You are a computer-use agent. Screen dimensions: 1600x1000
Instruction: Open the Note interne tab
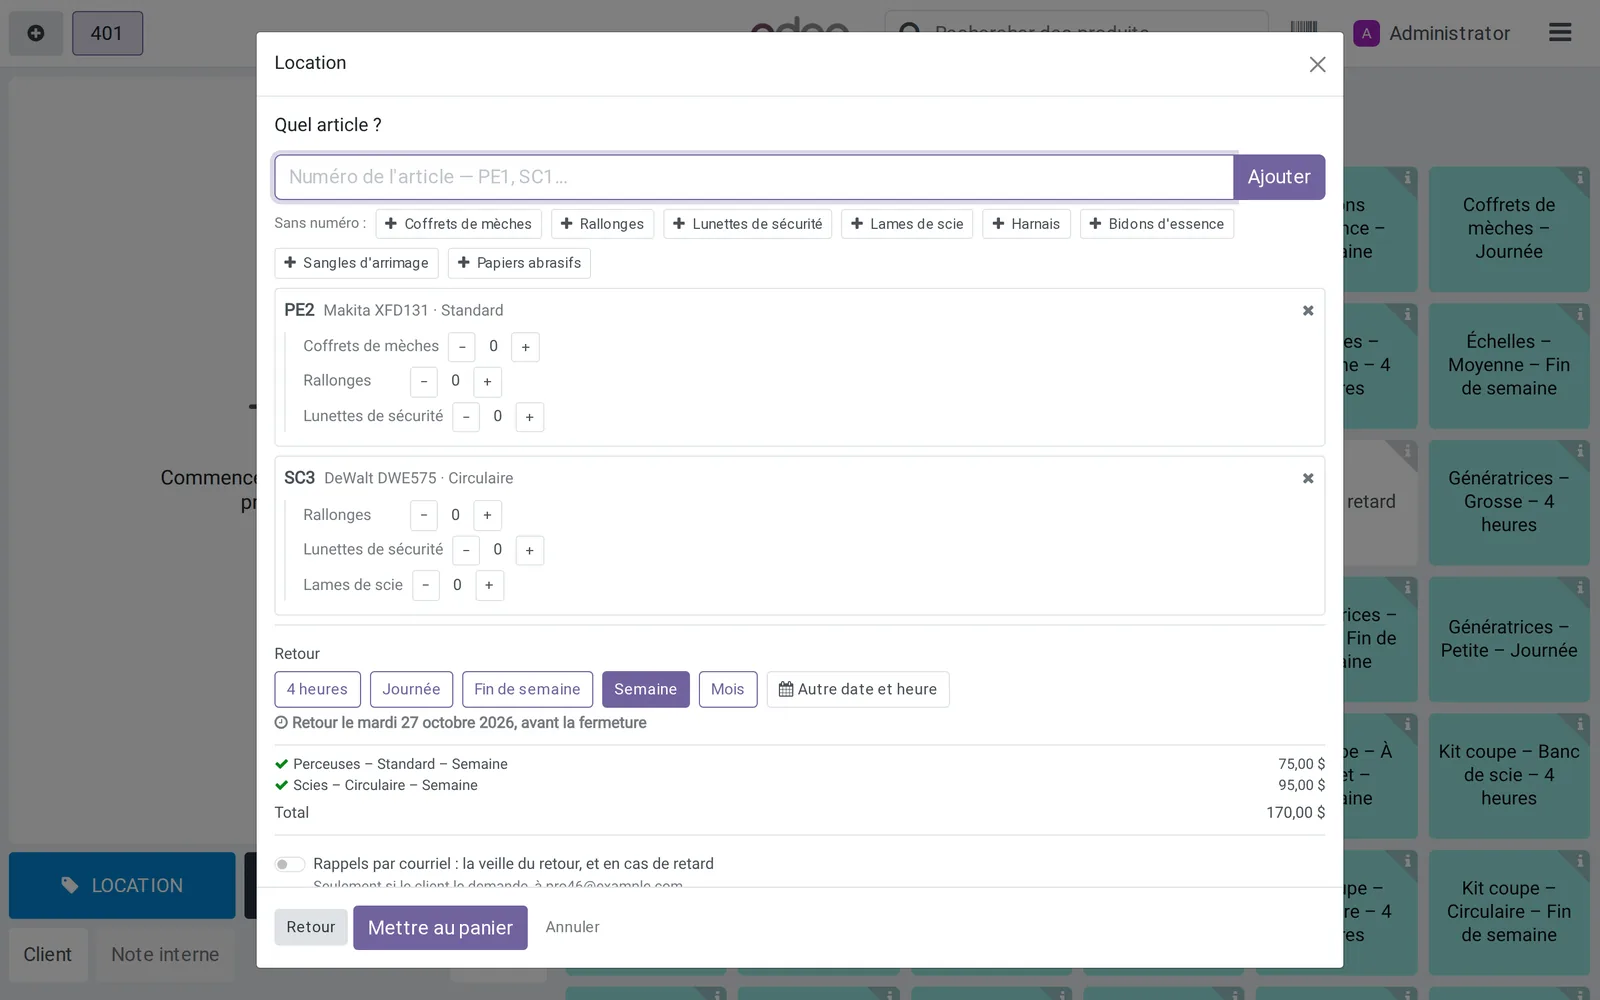coord(165,954)
